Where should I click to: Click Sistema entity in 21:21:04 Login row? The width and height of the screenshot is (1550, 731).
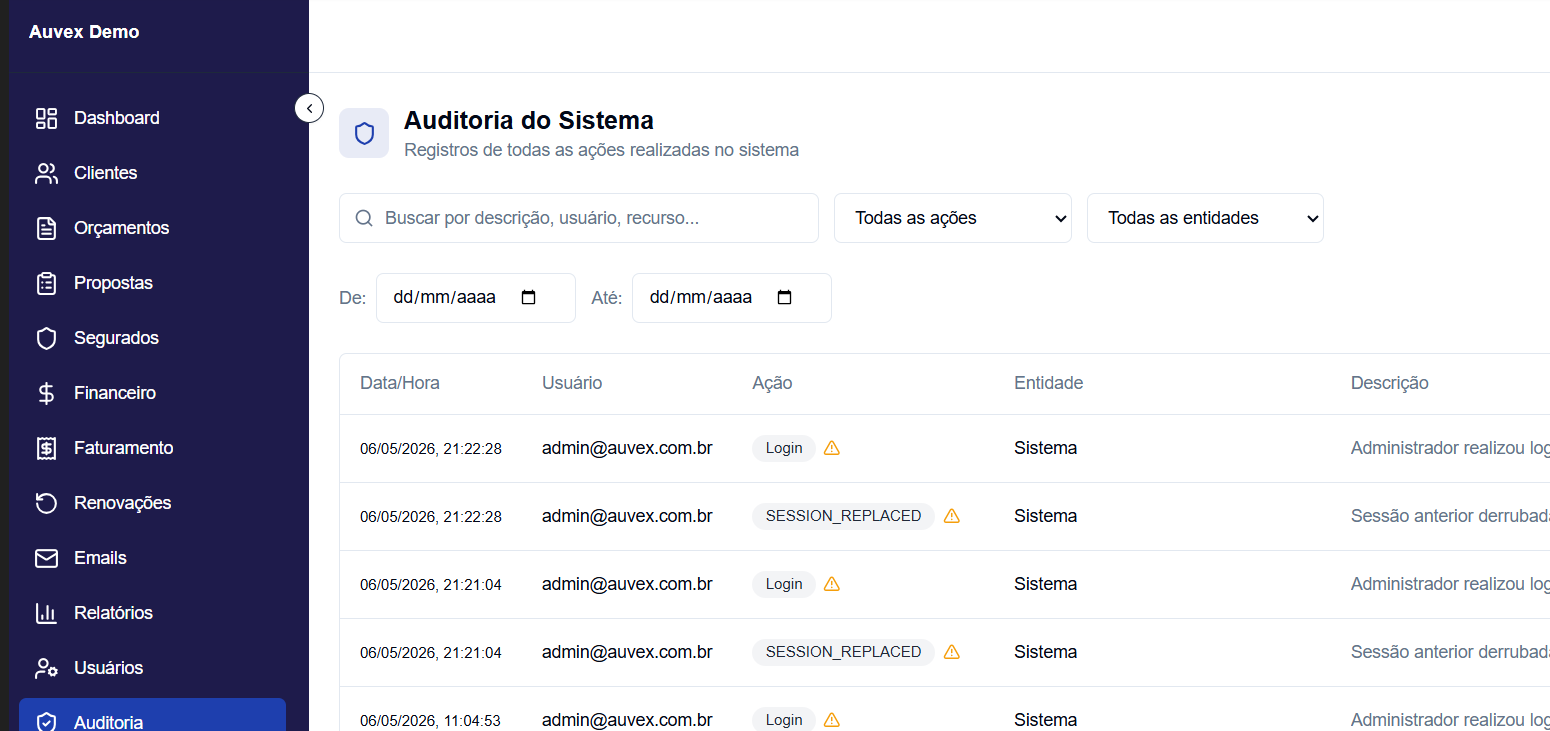1045,584
